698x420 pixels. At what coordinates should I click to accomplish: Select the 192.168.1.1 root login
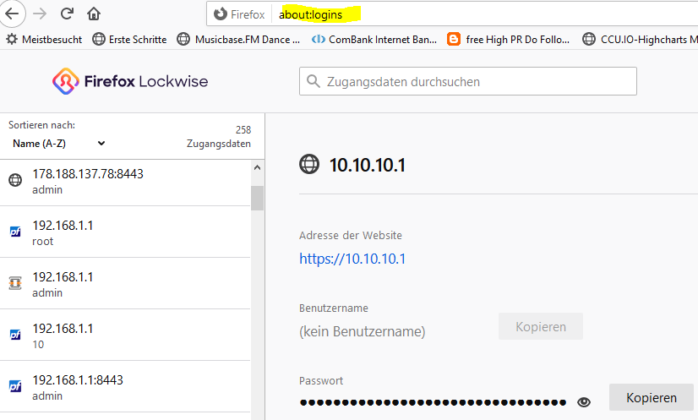pyautogui.click(x=125, y=232)
